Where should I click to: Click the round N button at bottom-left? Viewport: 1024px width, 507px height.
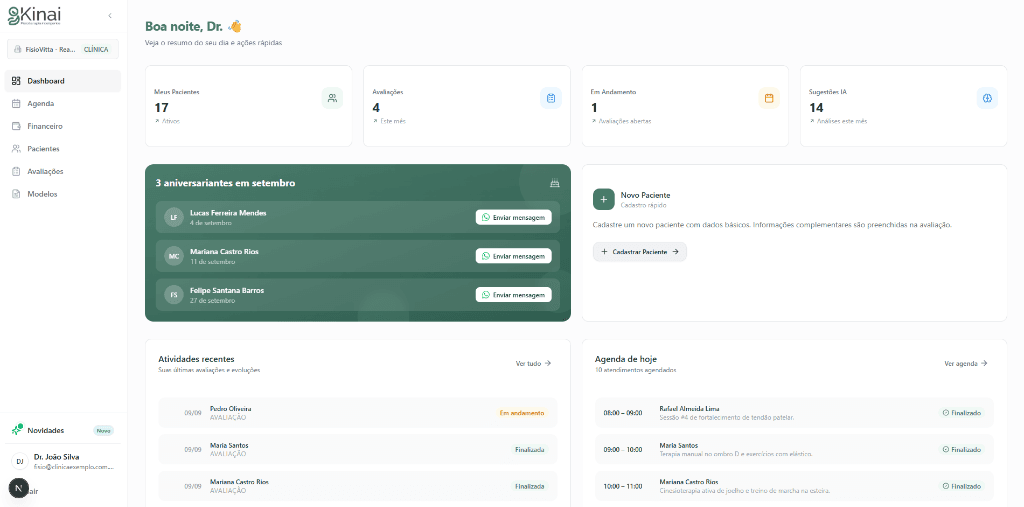point(18,488)
